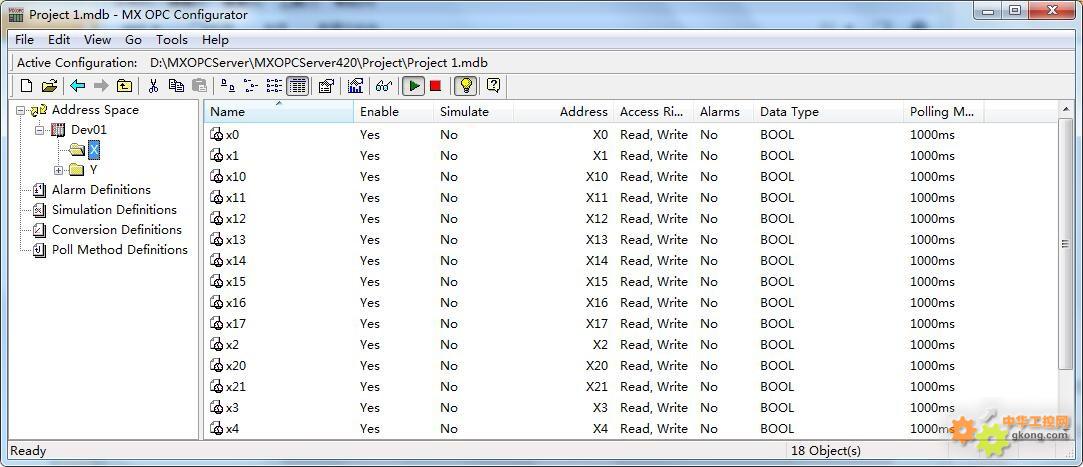Image resolution: width=1083 pixels, height=467 pixels.
Task: Click the Help question mark icon
Action: pos(493,86)
